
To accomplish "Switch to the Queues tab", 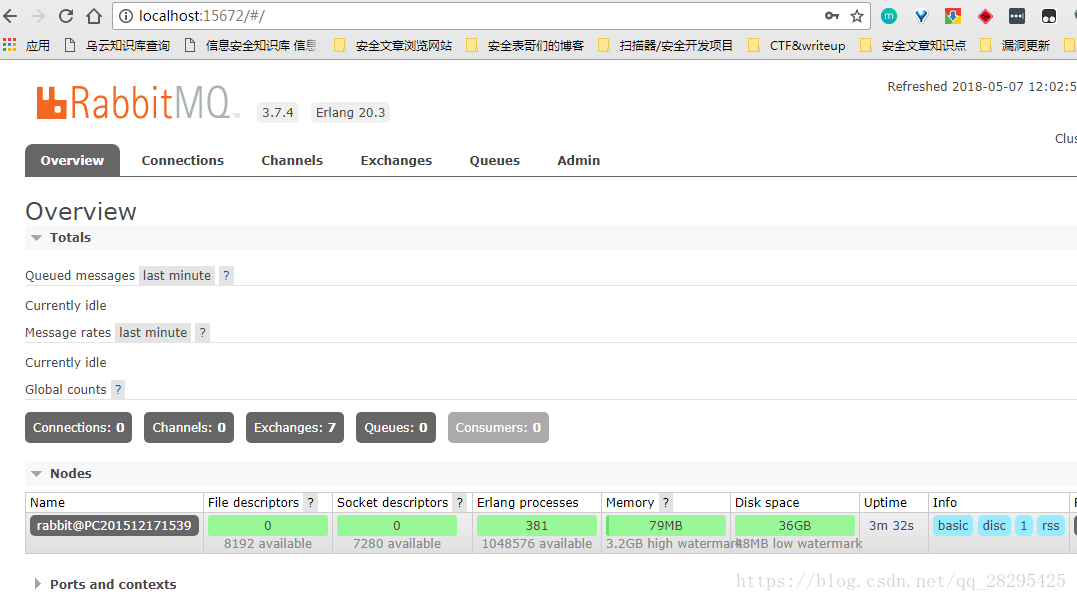I will click(x=495, y=160).
